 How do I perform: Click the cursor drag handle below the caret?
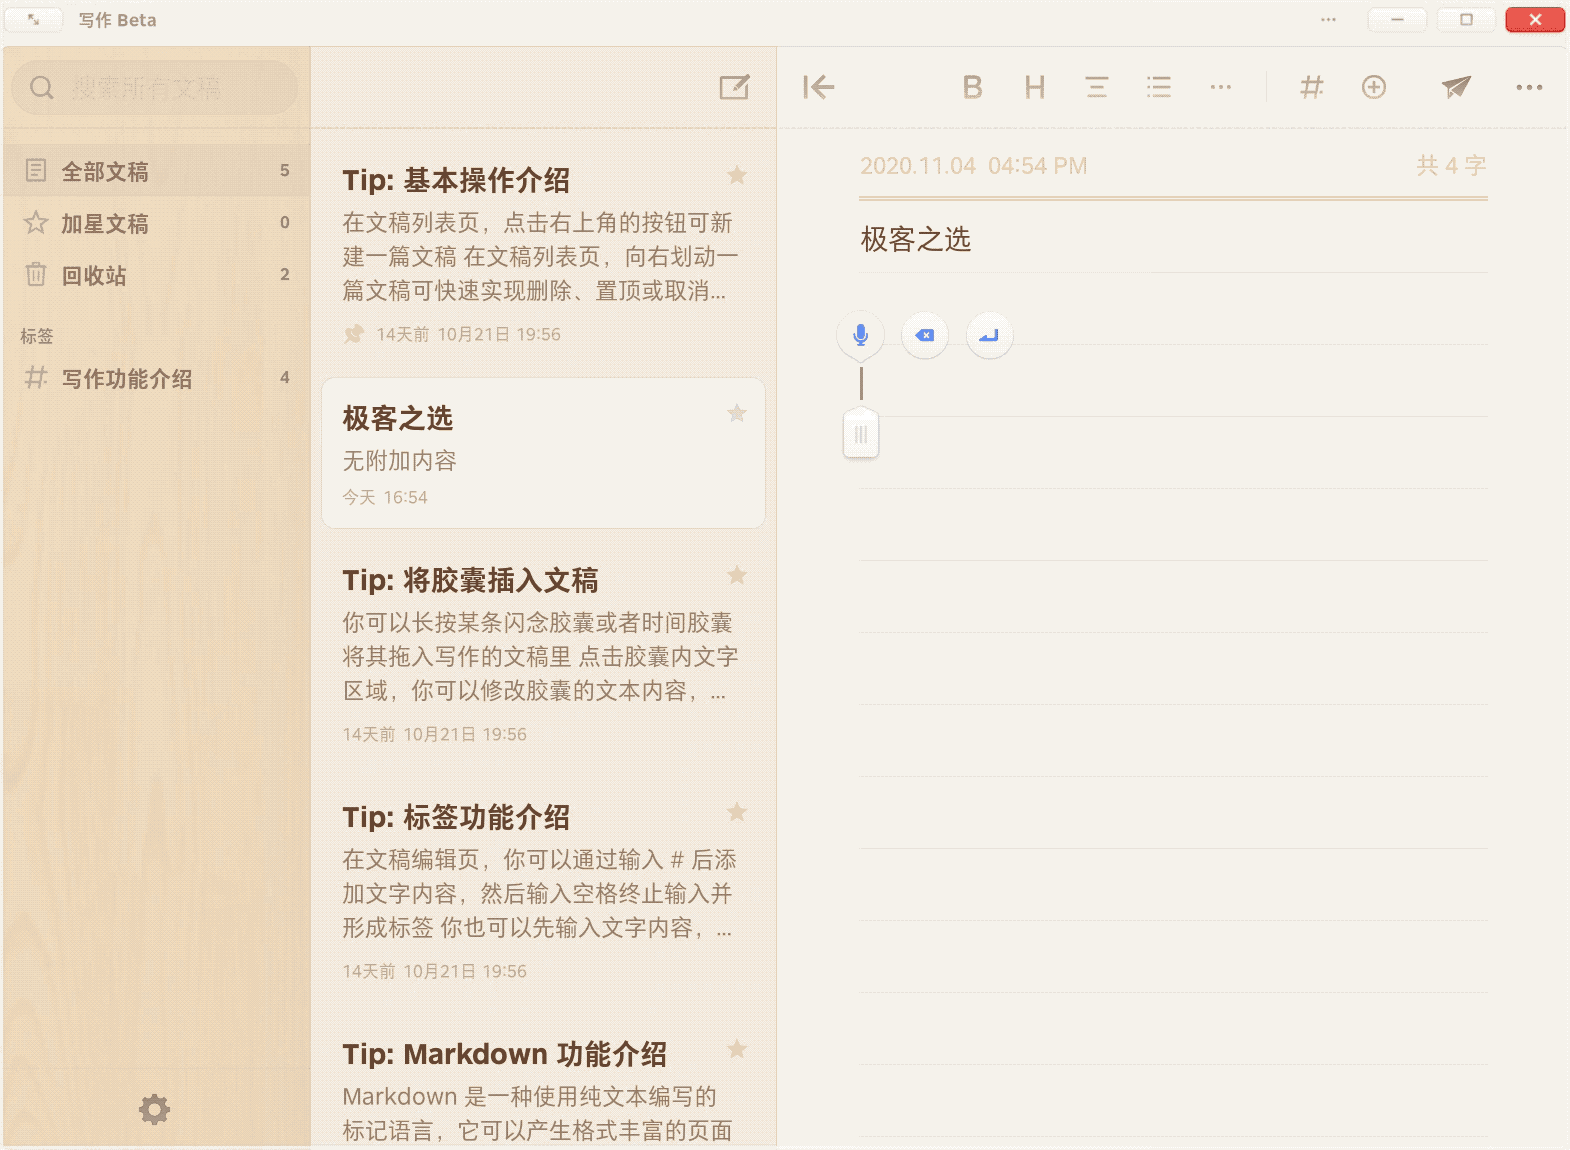pos(861,434)
